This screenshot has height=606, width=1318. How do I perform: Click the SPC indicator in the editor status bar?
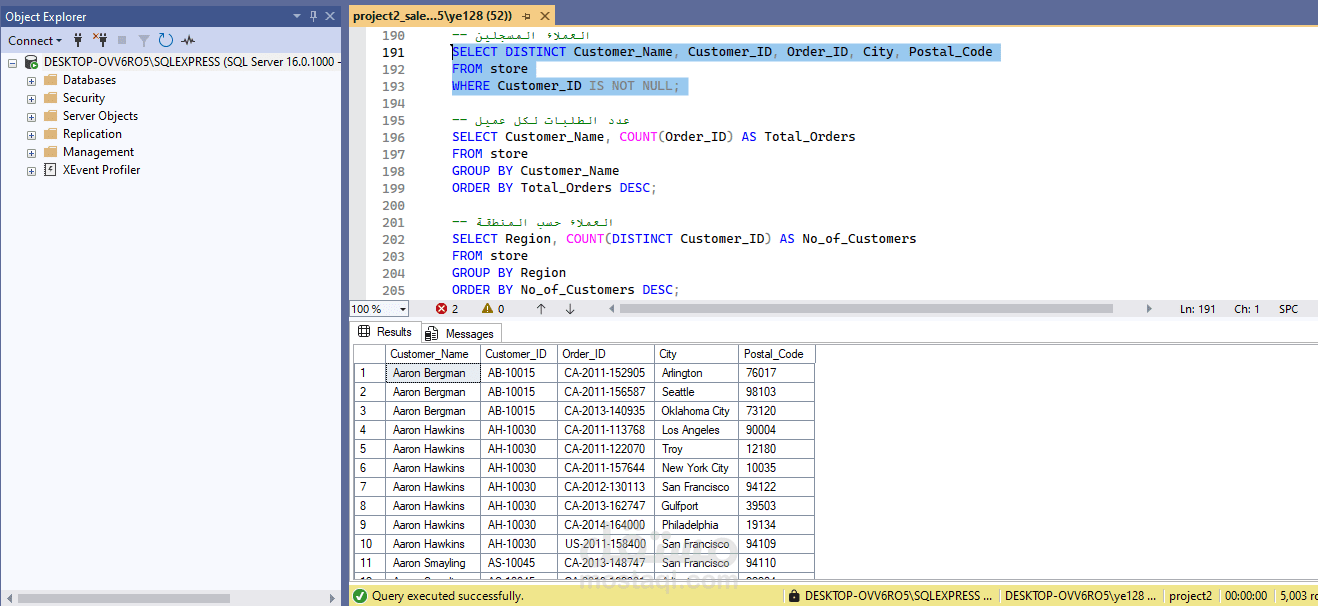(x=1288, y=309)
